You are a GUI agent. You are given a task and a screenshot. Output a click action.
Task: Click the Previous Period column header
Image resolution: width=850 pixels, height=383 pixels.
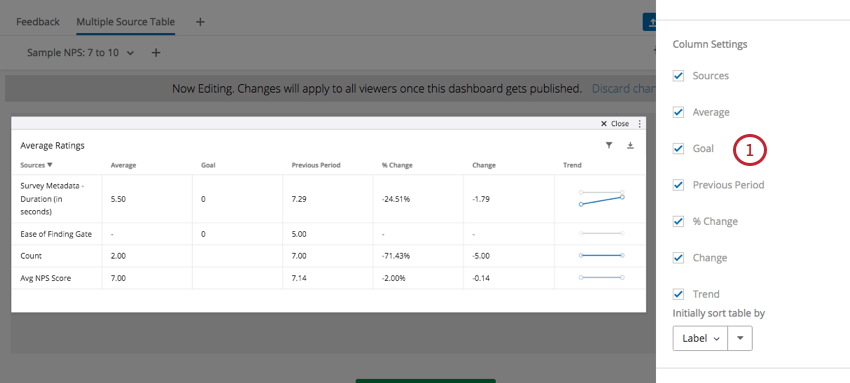(315, 165)
